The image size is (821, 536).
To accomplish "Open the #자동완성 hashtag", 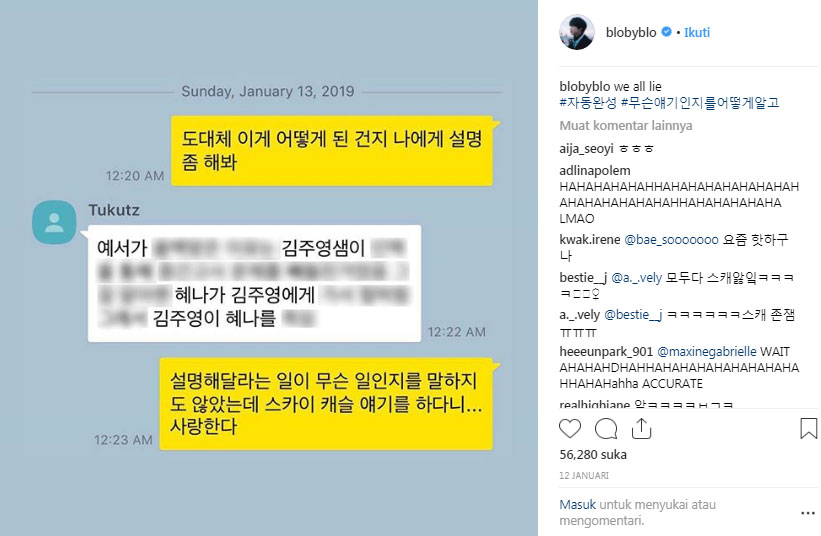I will [588, 103].
